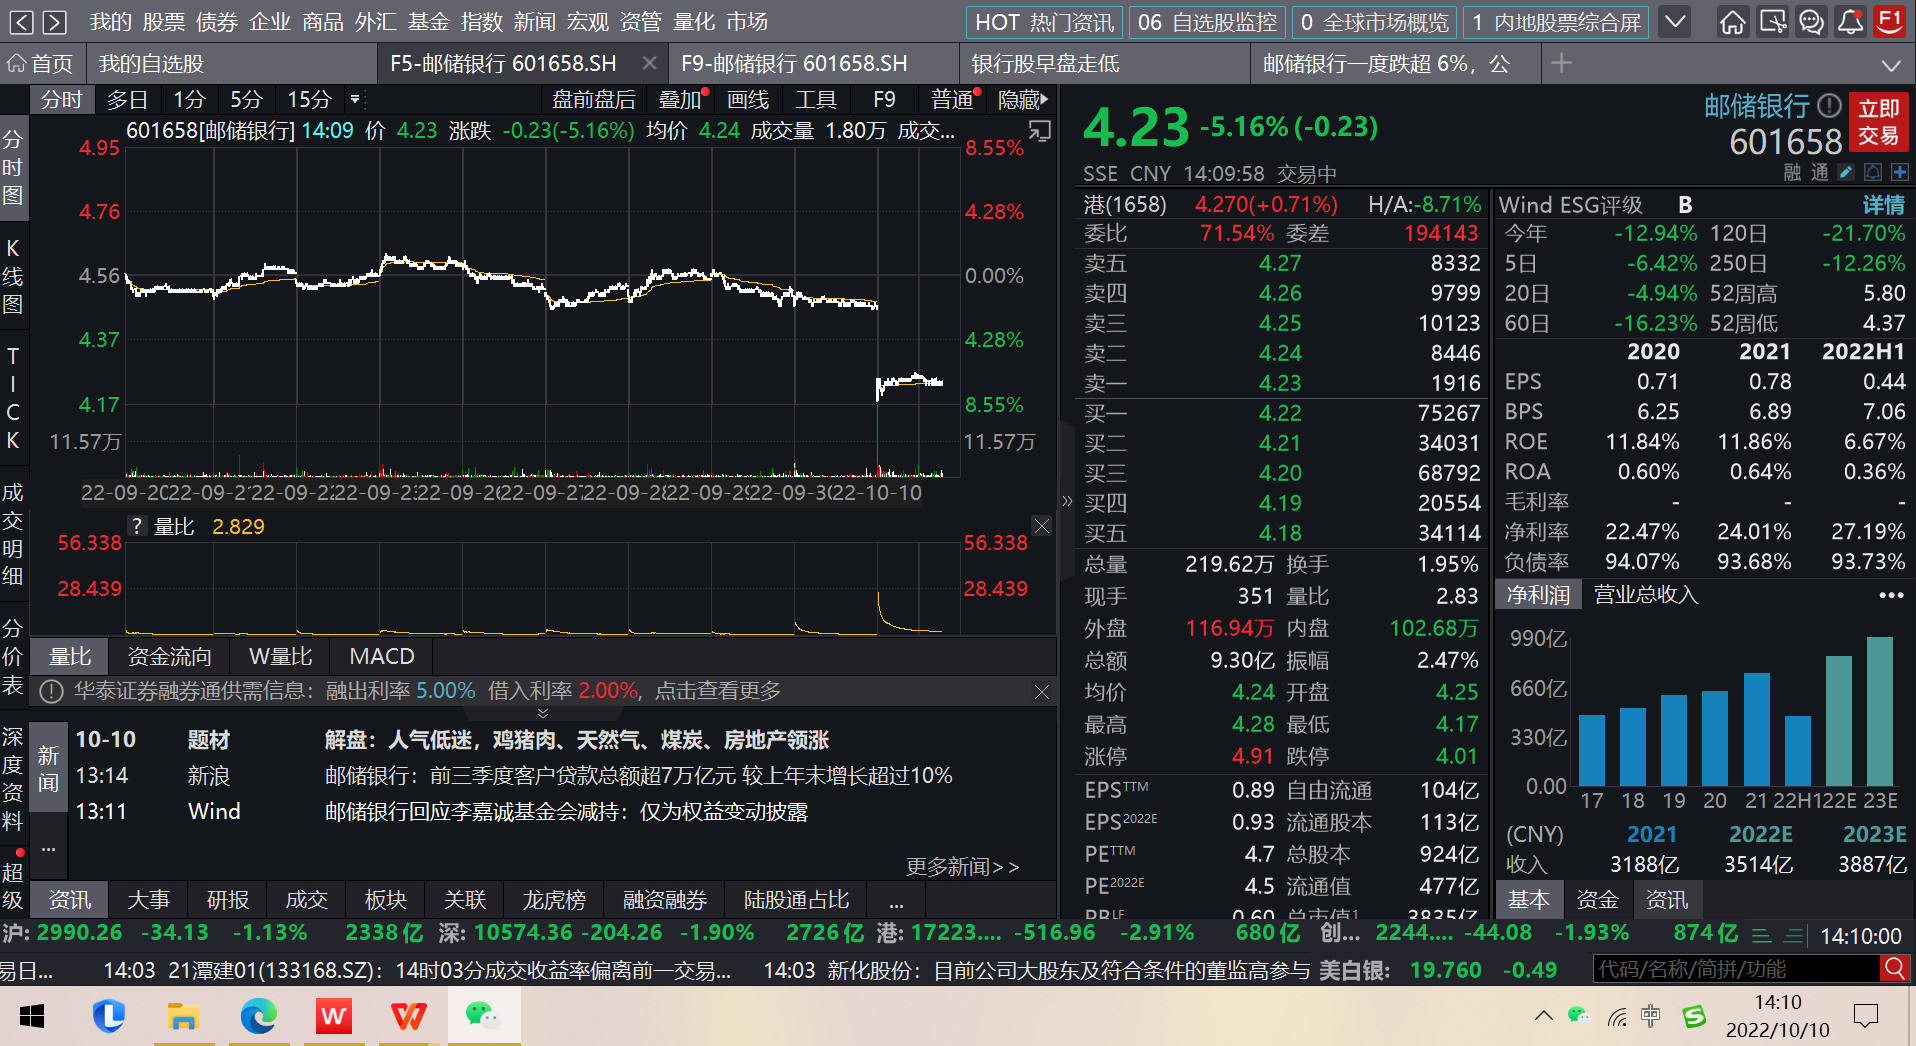Add a new tab with plus icon
The width and height of the screenshot is (1916, 1046).
pyautogui.click(x=1561, y=64)
